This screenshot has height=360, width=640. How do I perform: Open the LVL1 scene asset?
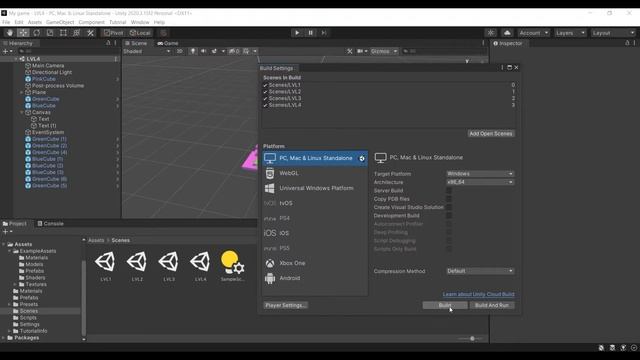click(x=105, y=266)
